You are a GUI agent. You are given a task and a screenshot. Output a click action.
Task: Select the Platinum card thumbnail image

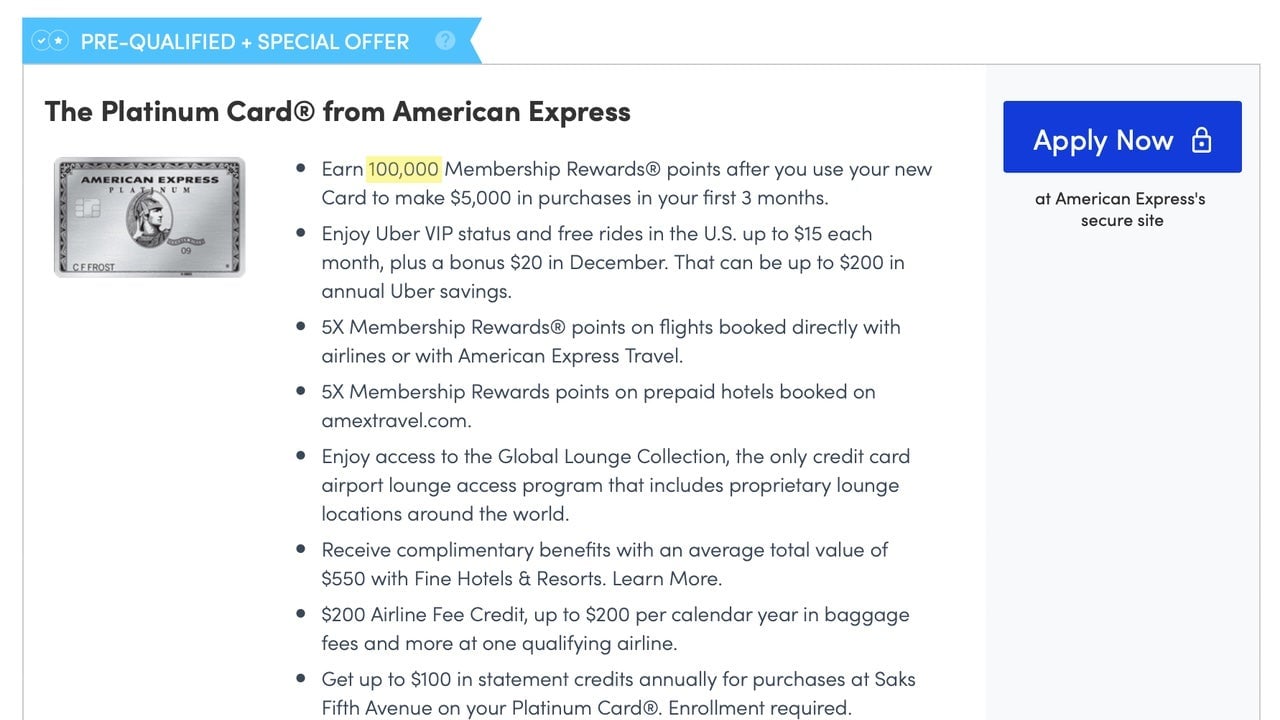coord(149,217)
